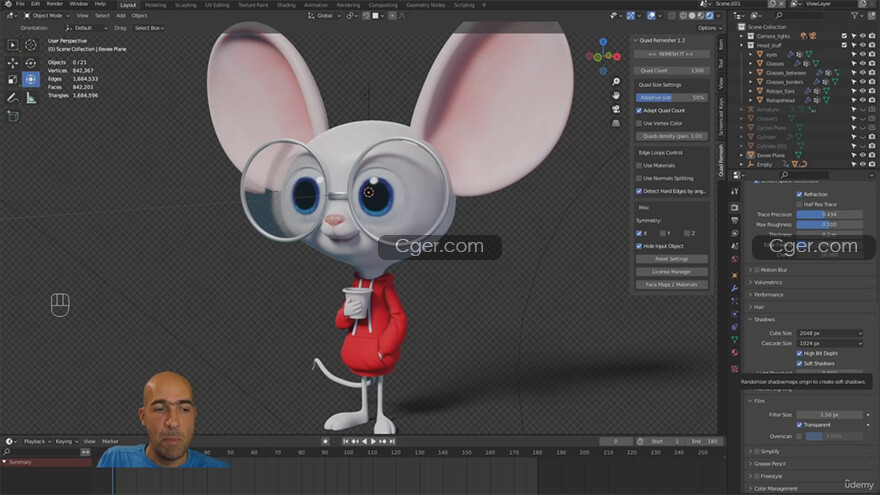Open the Scene properties tab icon

tap(735, 246)
